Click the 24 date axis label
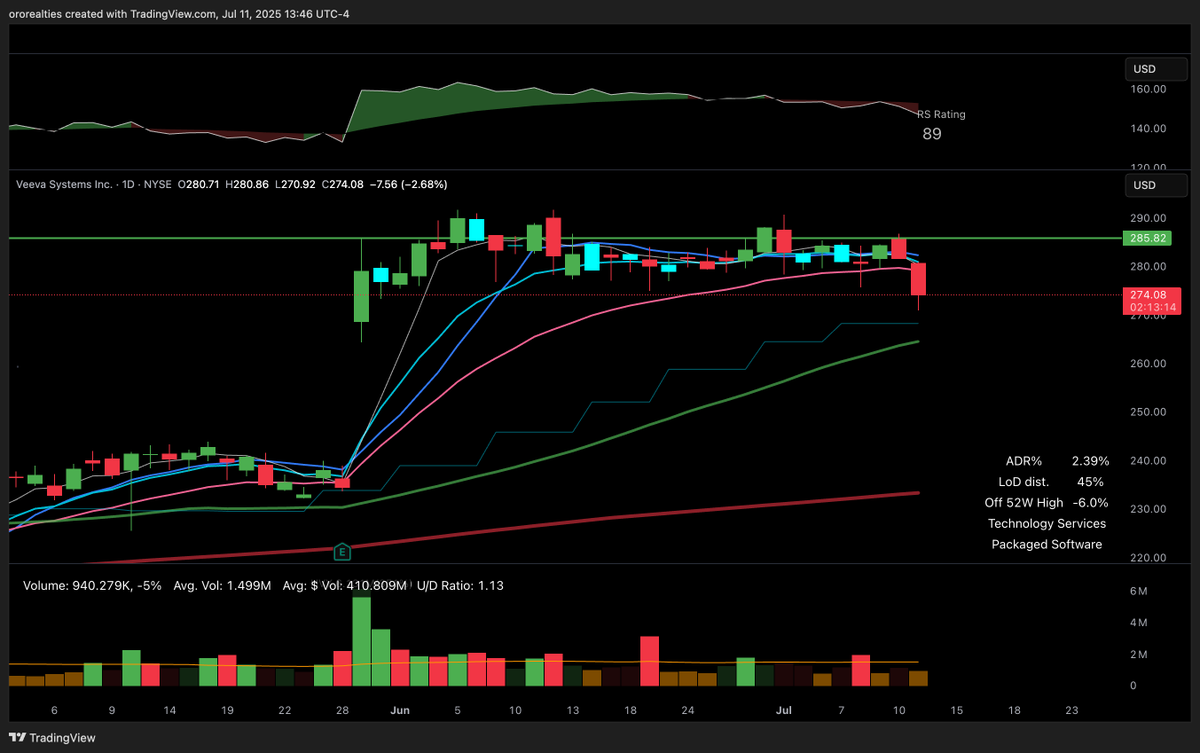Image resolution: width=1200 pixels, height=753 pixels. tap(688, 710)
